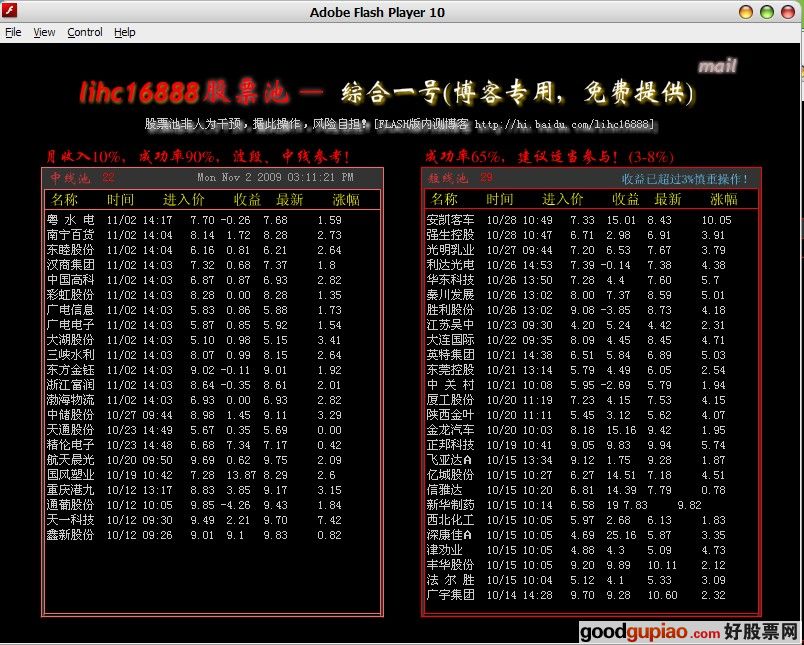Select the 光明乳业 stock row
The width and height of the screenshot is (804, 645).
[x=576, y=250]
